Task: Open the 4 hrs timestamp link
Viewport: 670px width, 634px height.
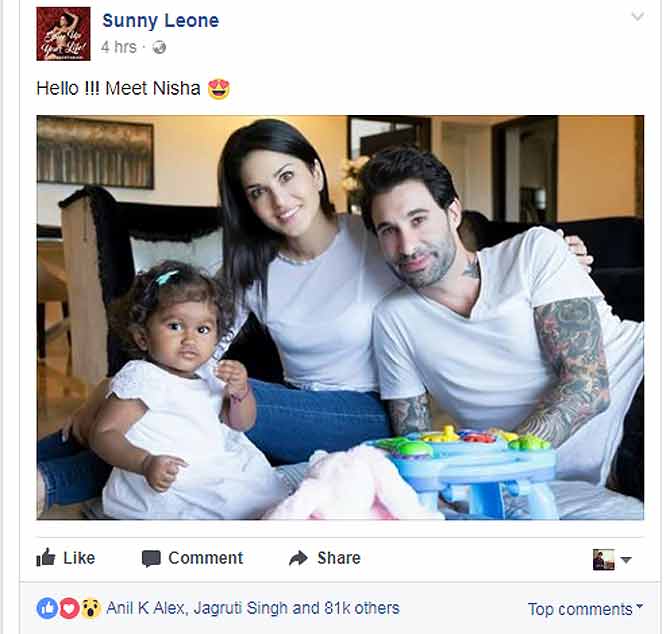Action: pos(119,47)
